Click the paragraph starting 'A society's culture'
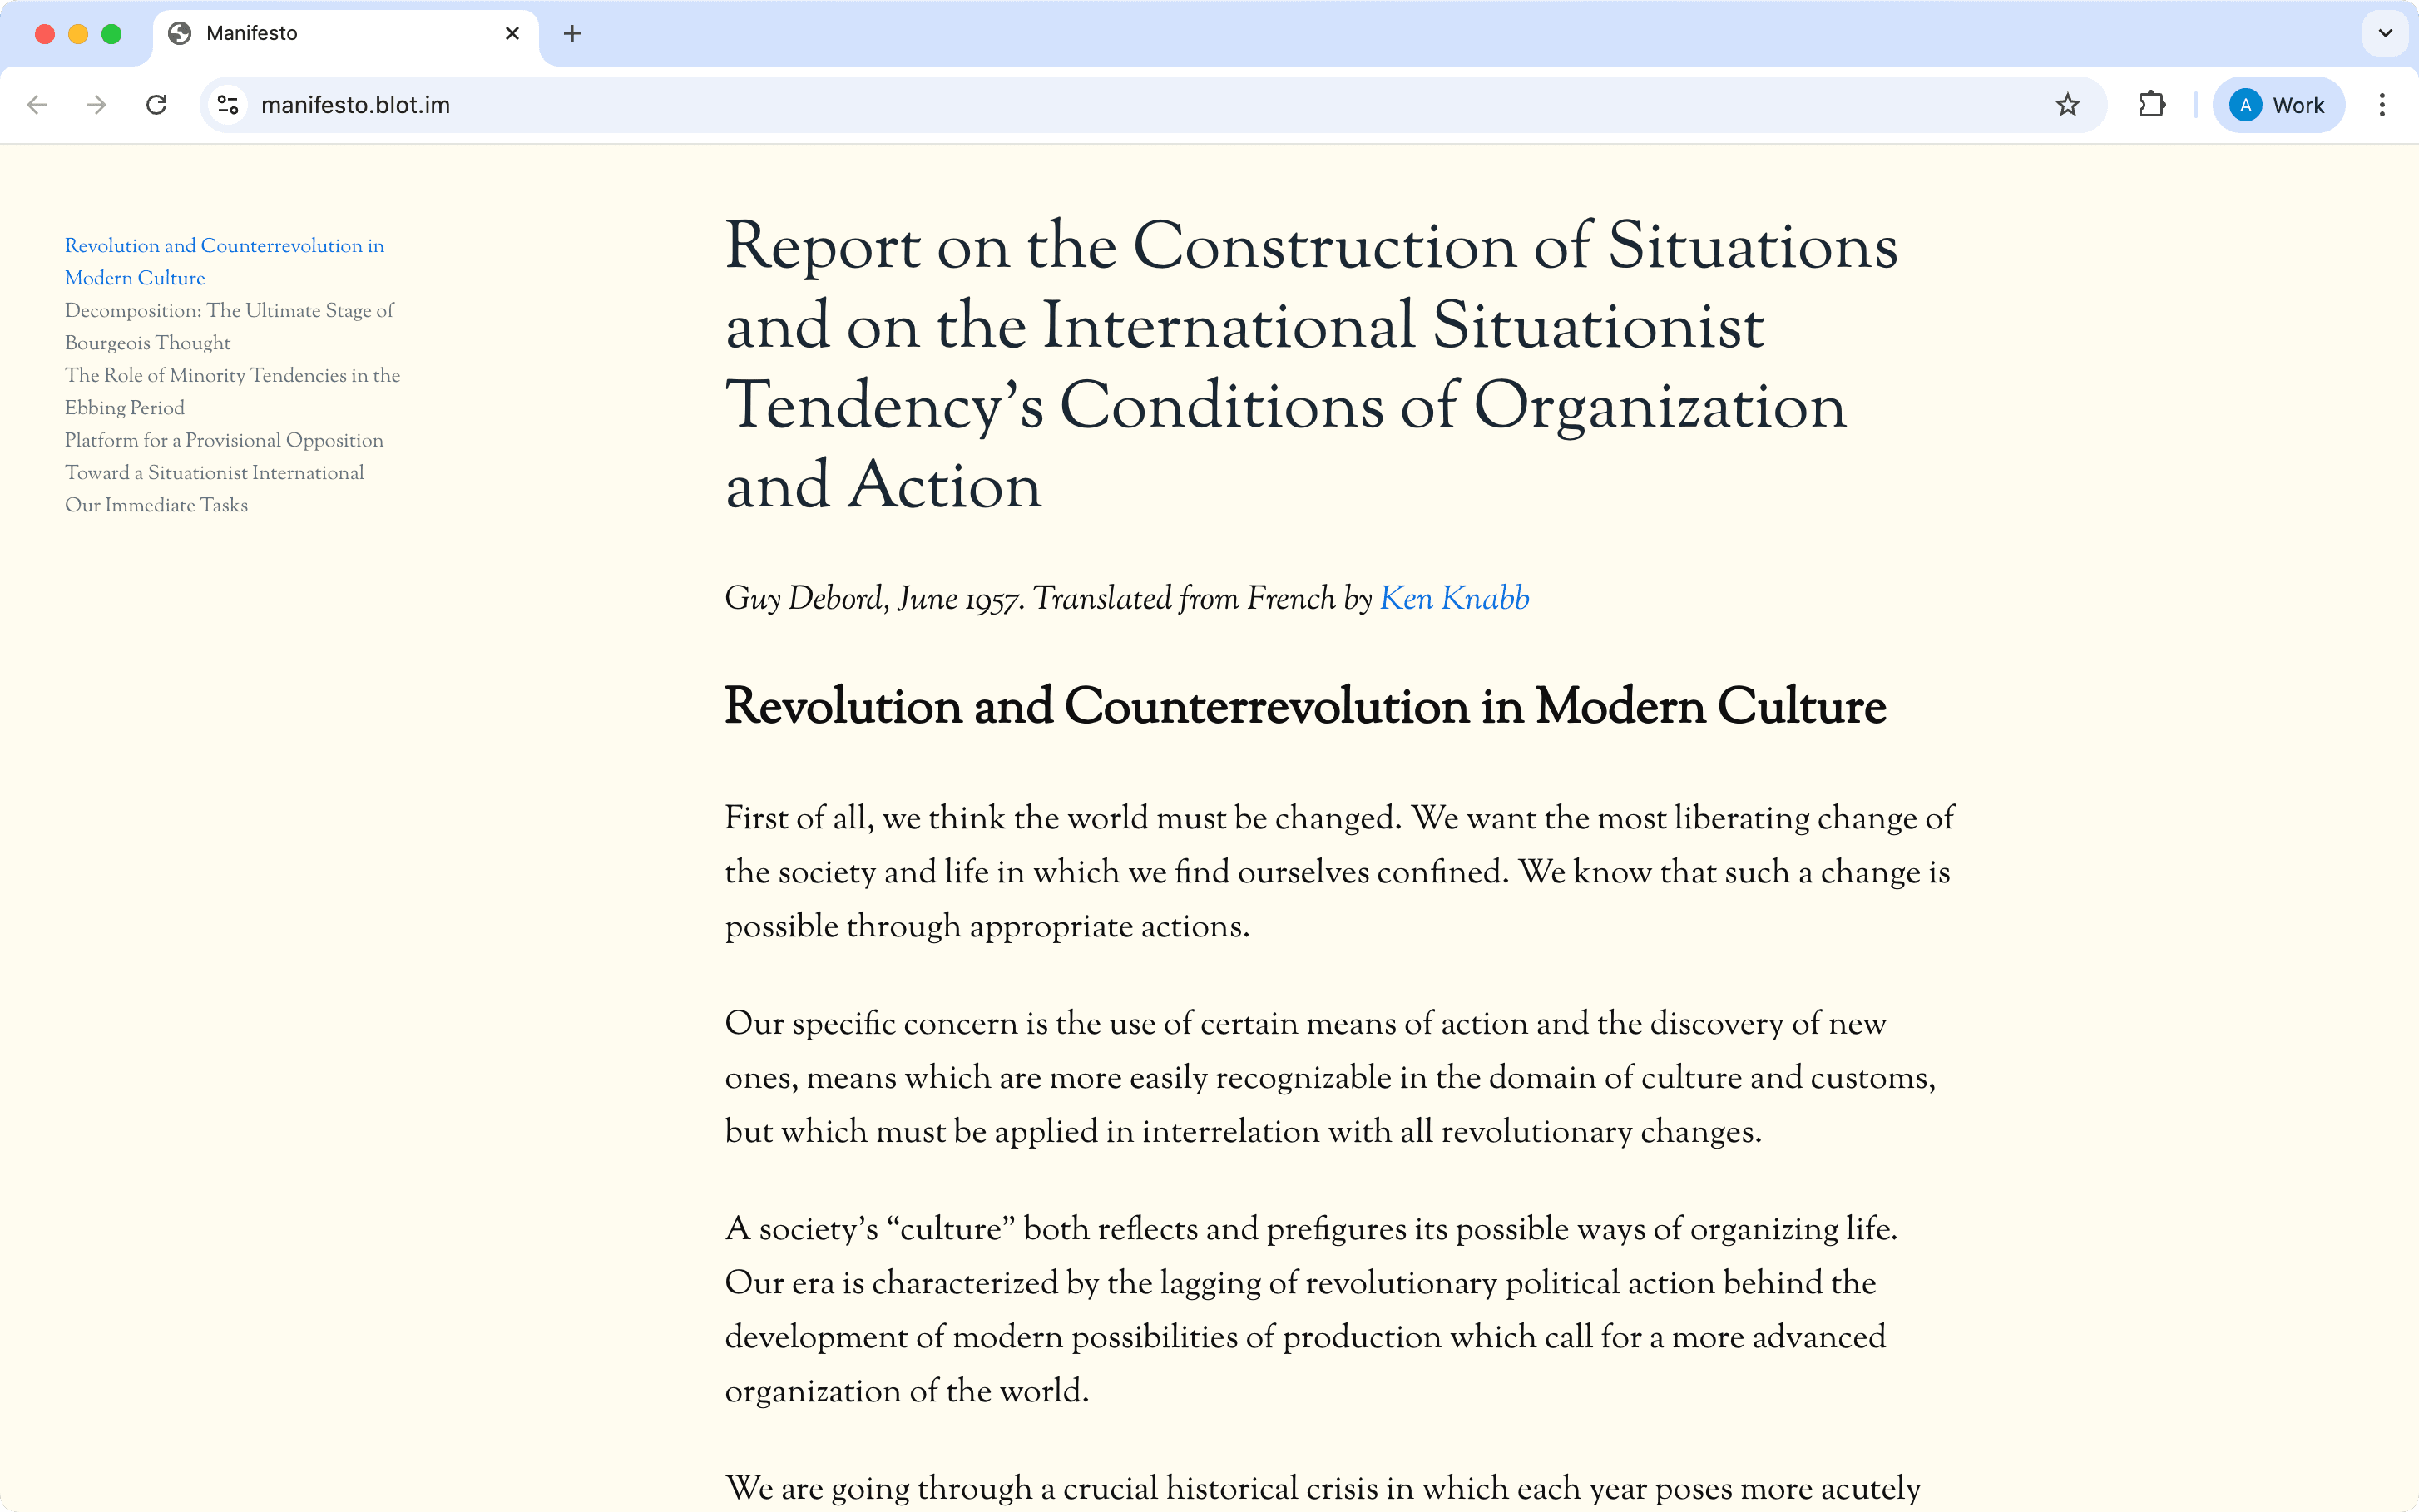This screenshot has width=2419, height=1512. (x=1311, y=1309)
